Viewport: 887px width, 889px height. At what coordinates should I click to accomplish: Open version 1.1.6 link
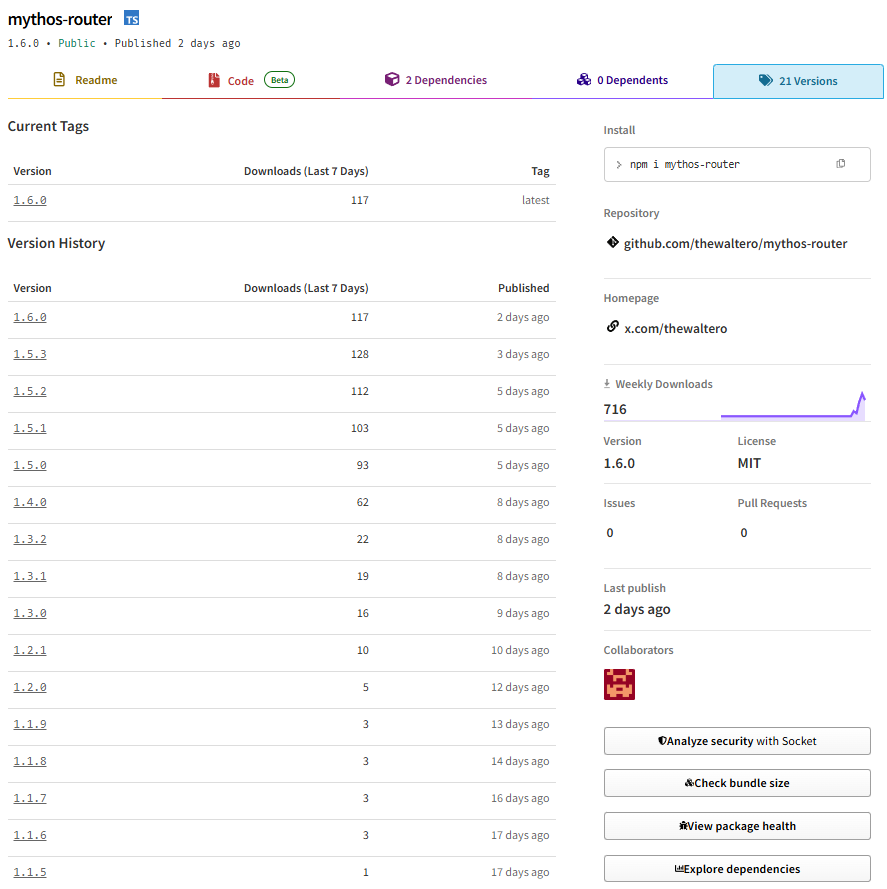[30, 835]
